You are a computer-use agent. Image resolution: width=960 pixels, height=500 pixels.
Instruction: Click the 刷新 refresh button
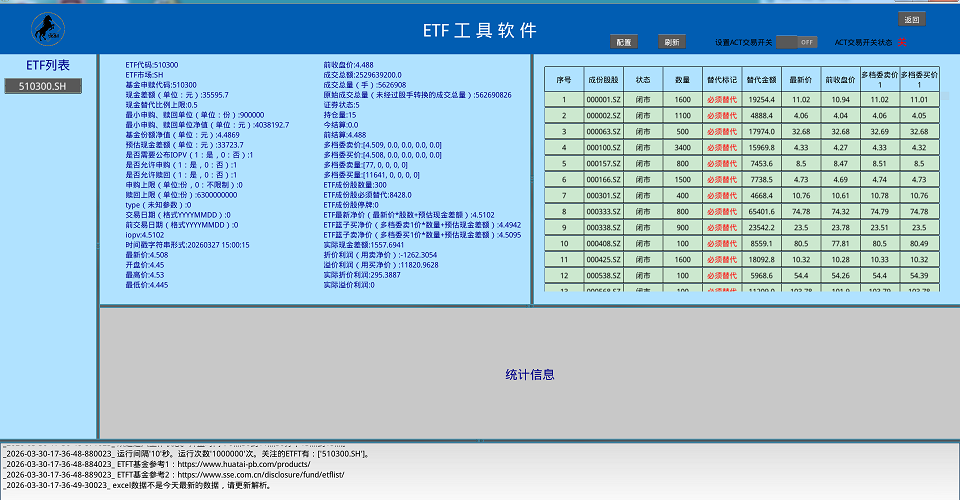pos(672,42)
